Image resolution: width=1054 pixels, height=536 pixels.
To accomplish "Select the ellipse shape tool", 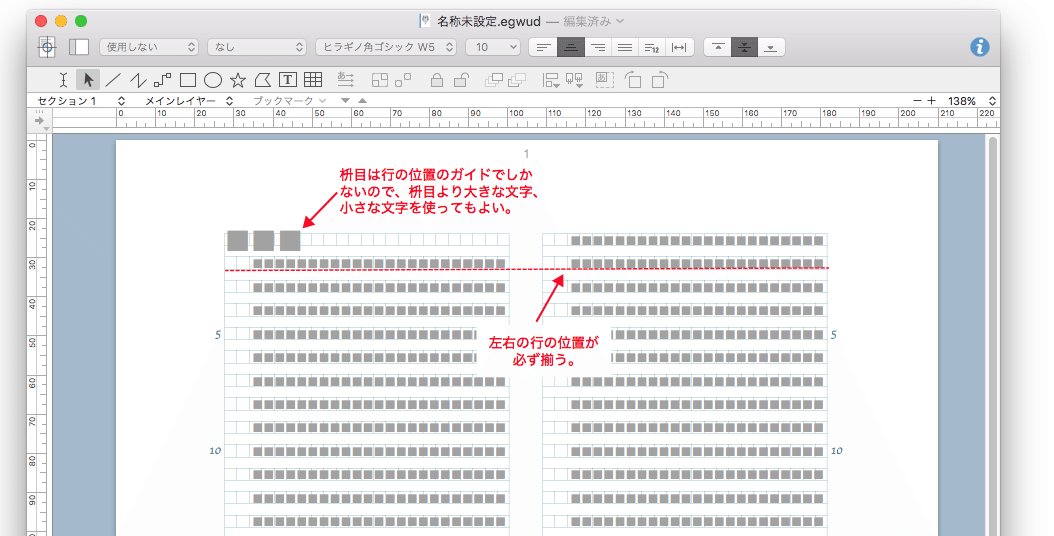I will 213,80.
